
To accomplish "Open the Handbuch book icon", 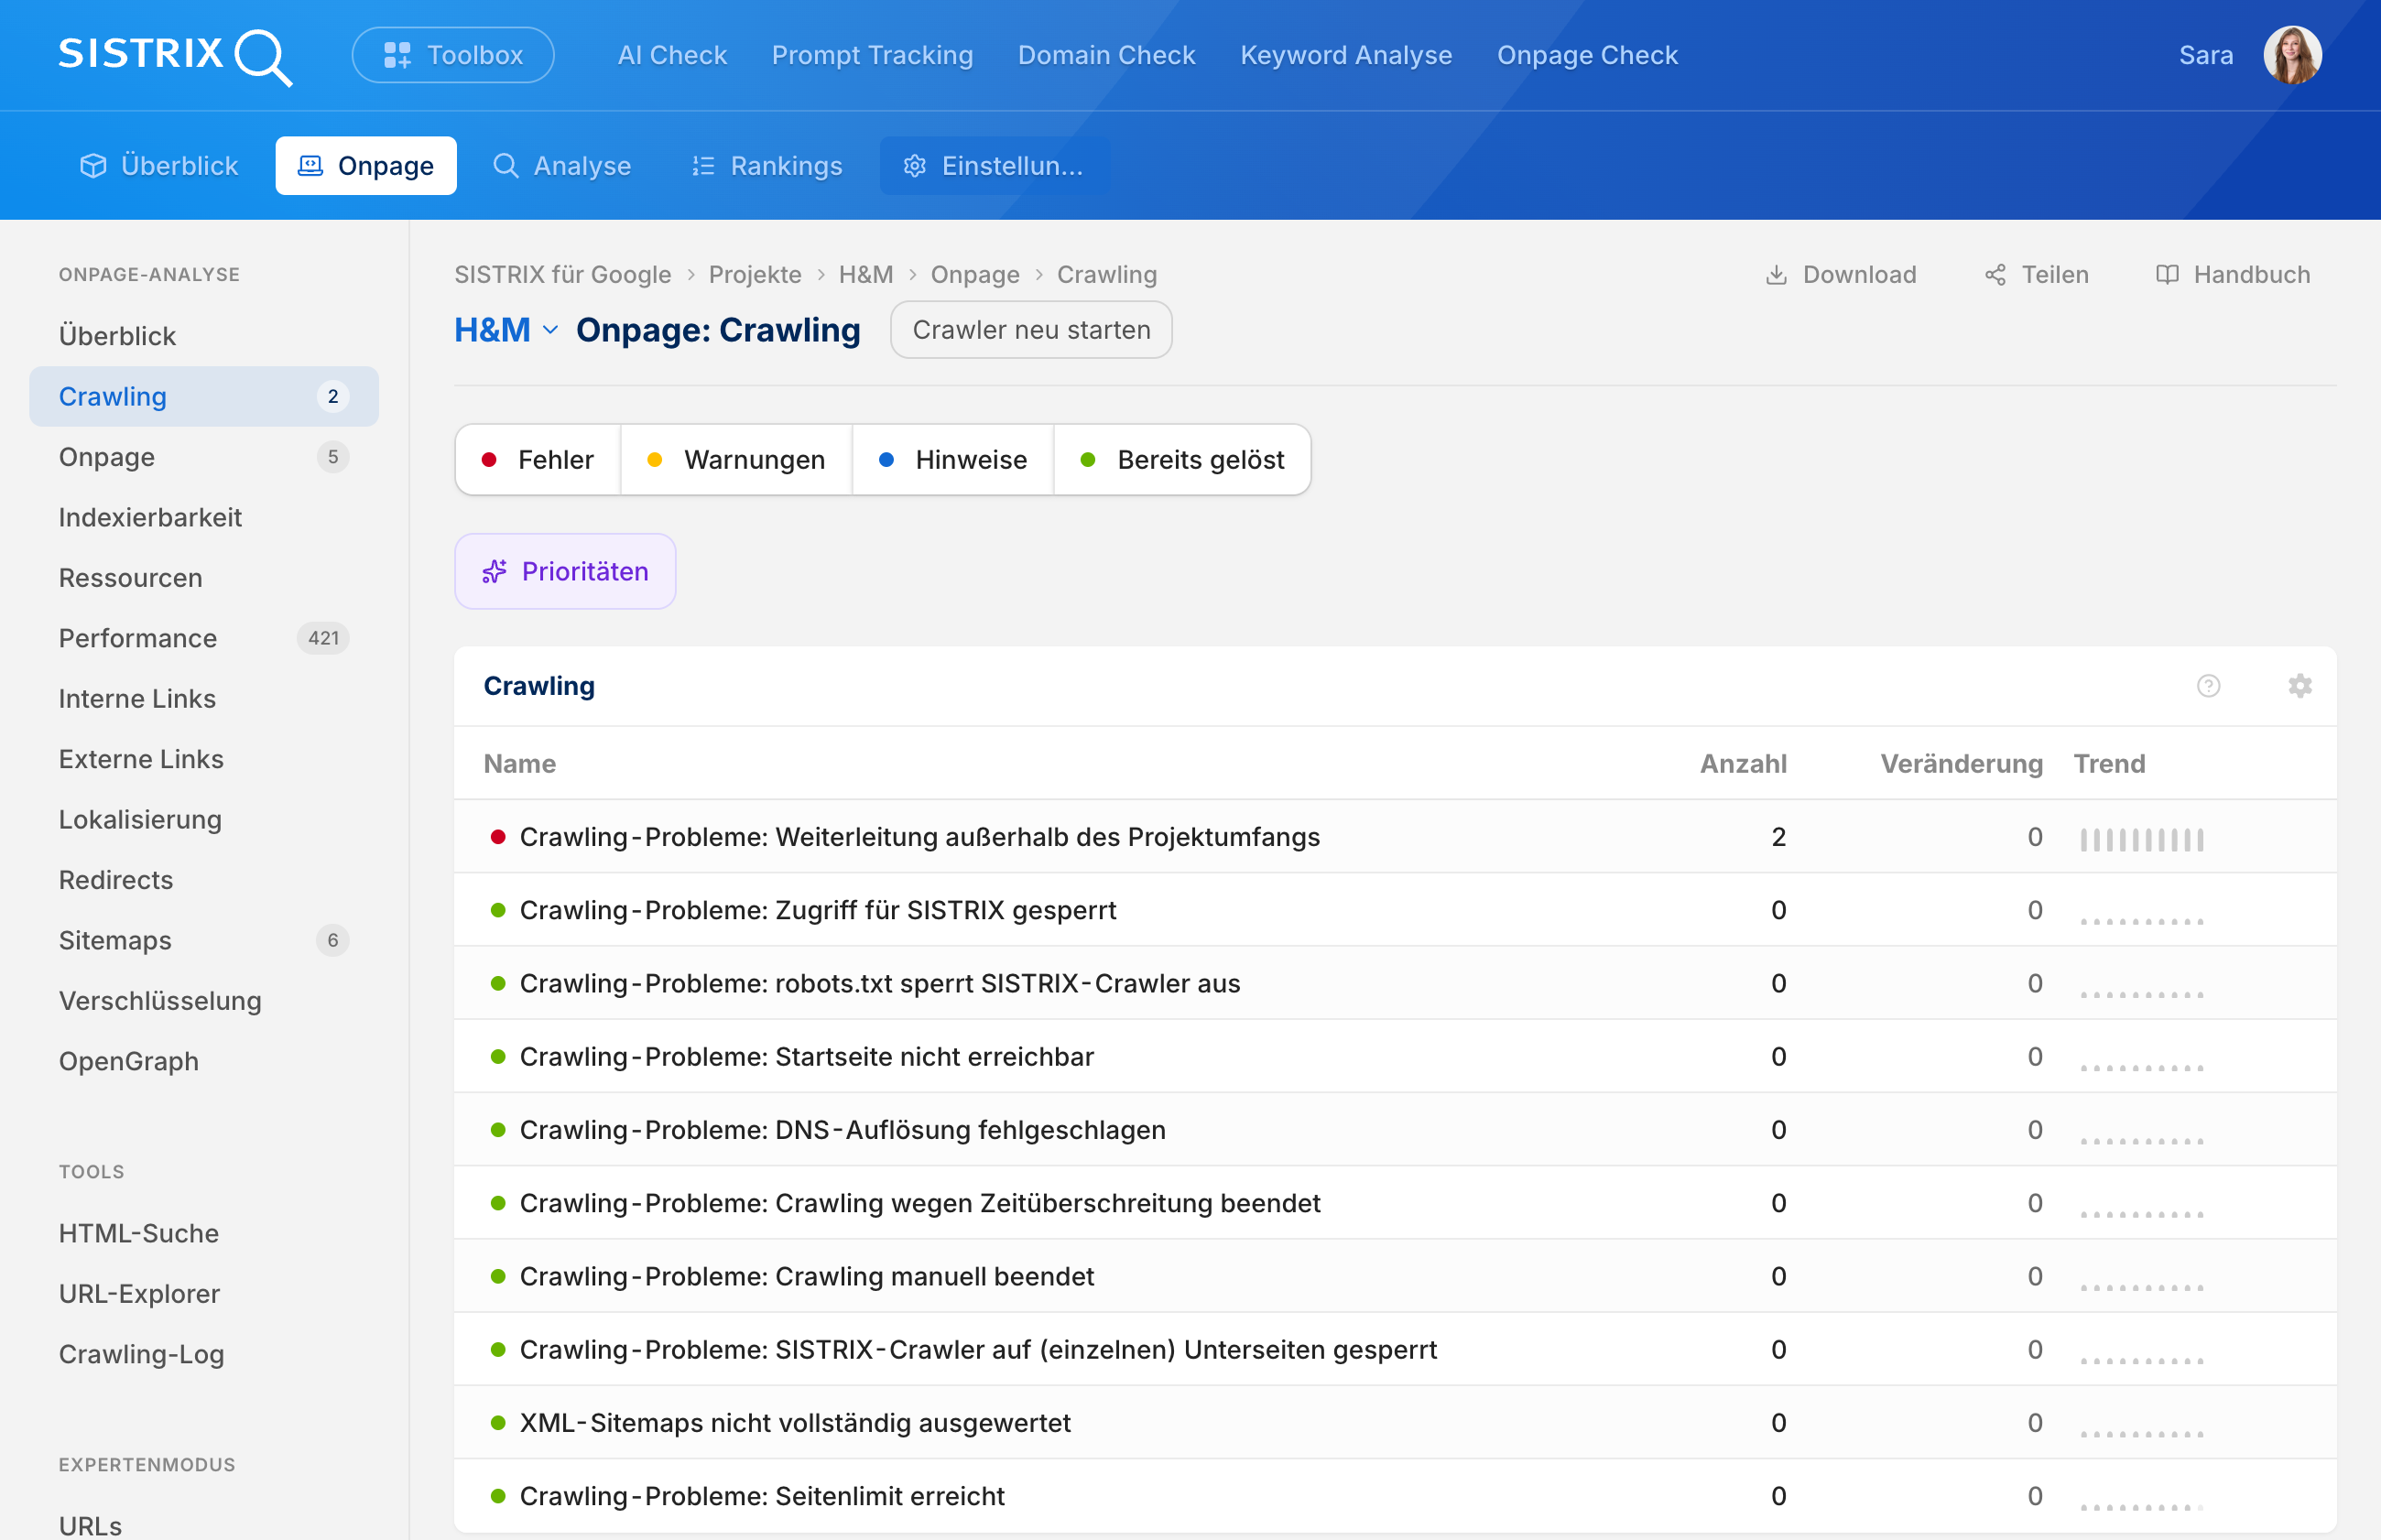I will pos(2167,275).
